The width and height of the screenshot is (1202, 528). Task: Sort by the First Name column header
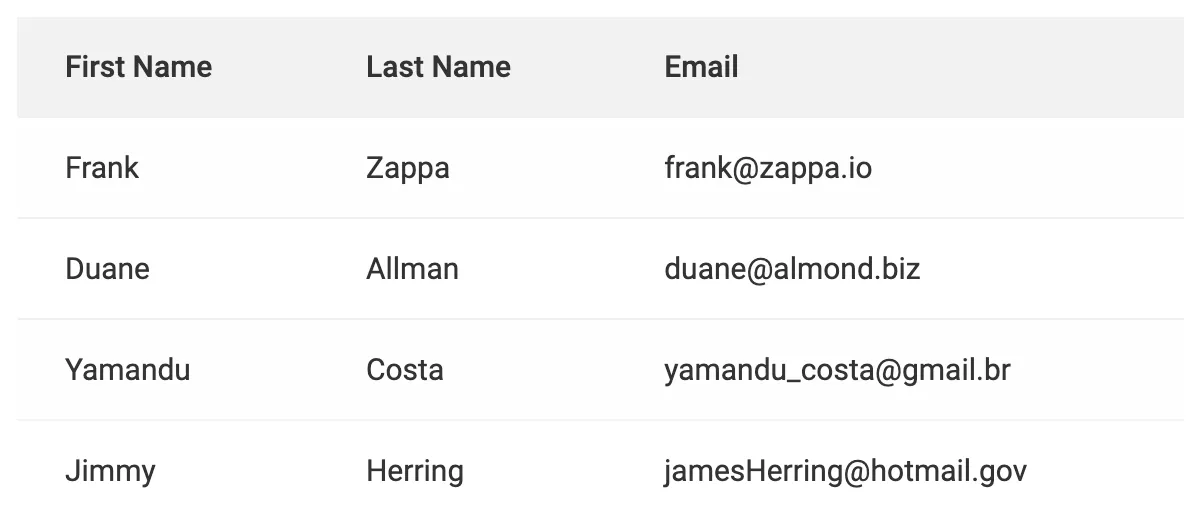click(x=138, y=67)
